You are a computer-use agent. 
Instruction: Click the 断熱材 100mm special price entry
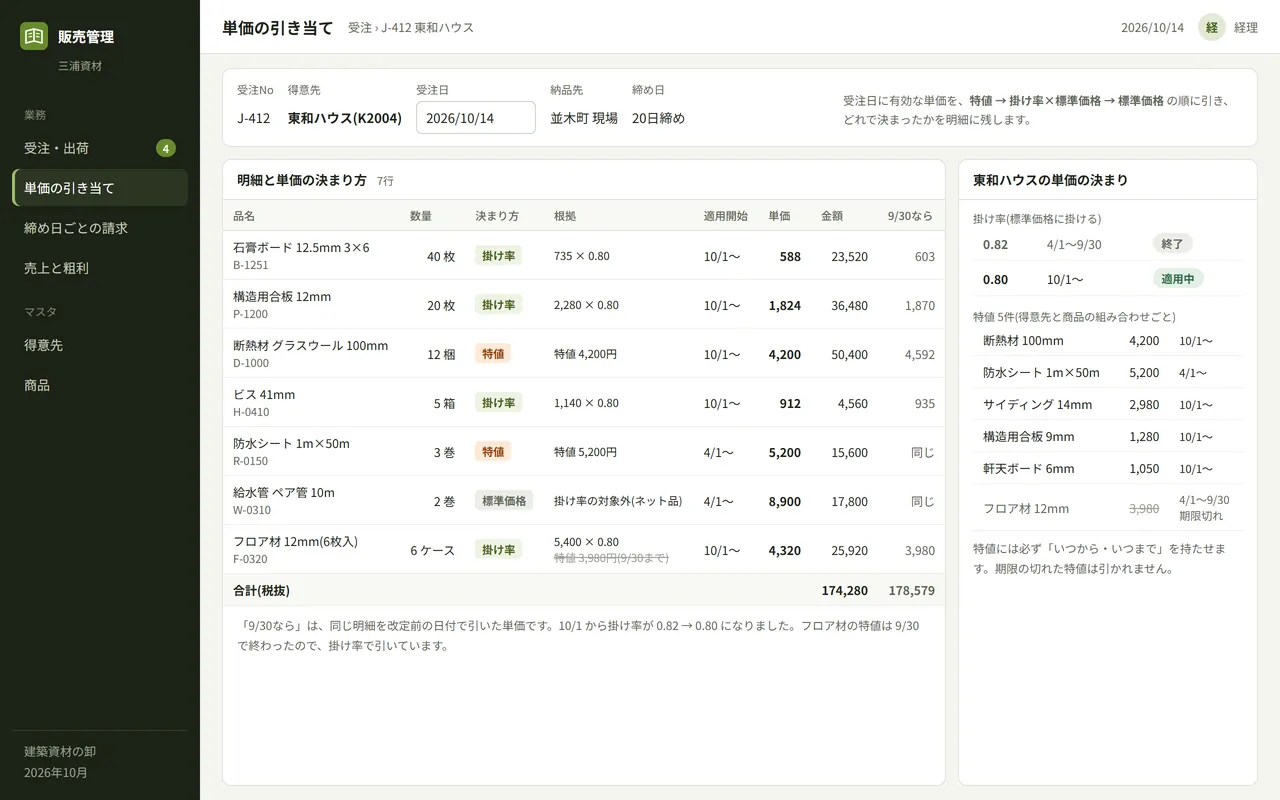click(x=1108, y=341)
